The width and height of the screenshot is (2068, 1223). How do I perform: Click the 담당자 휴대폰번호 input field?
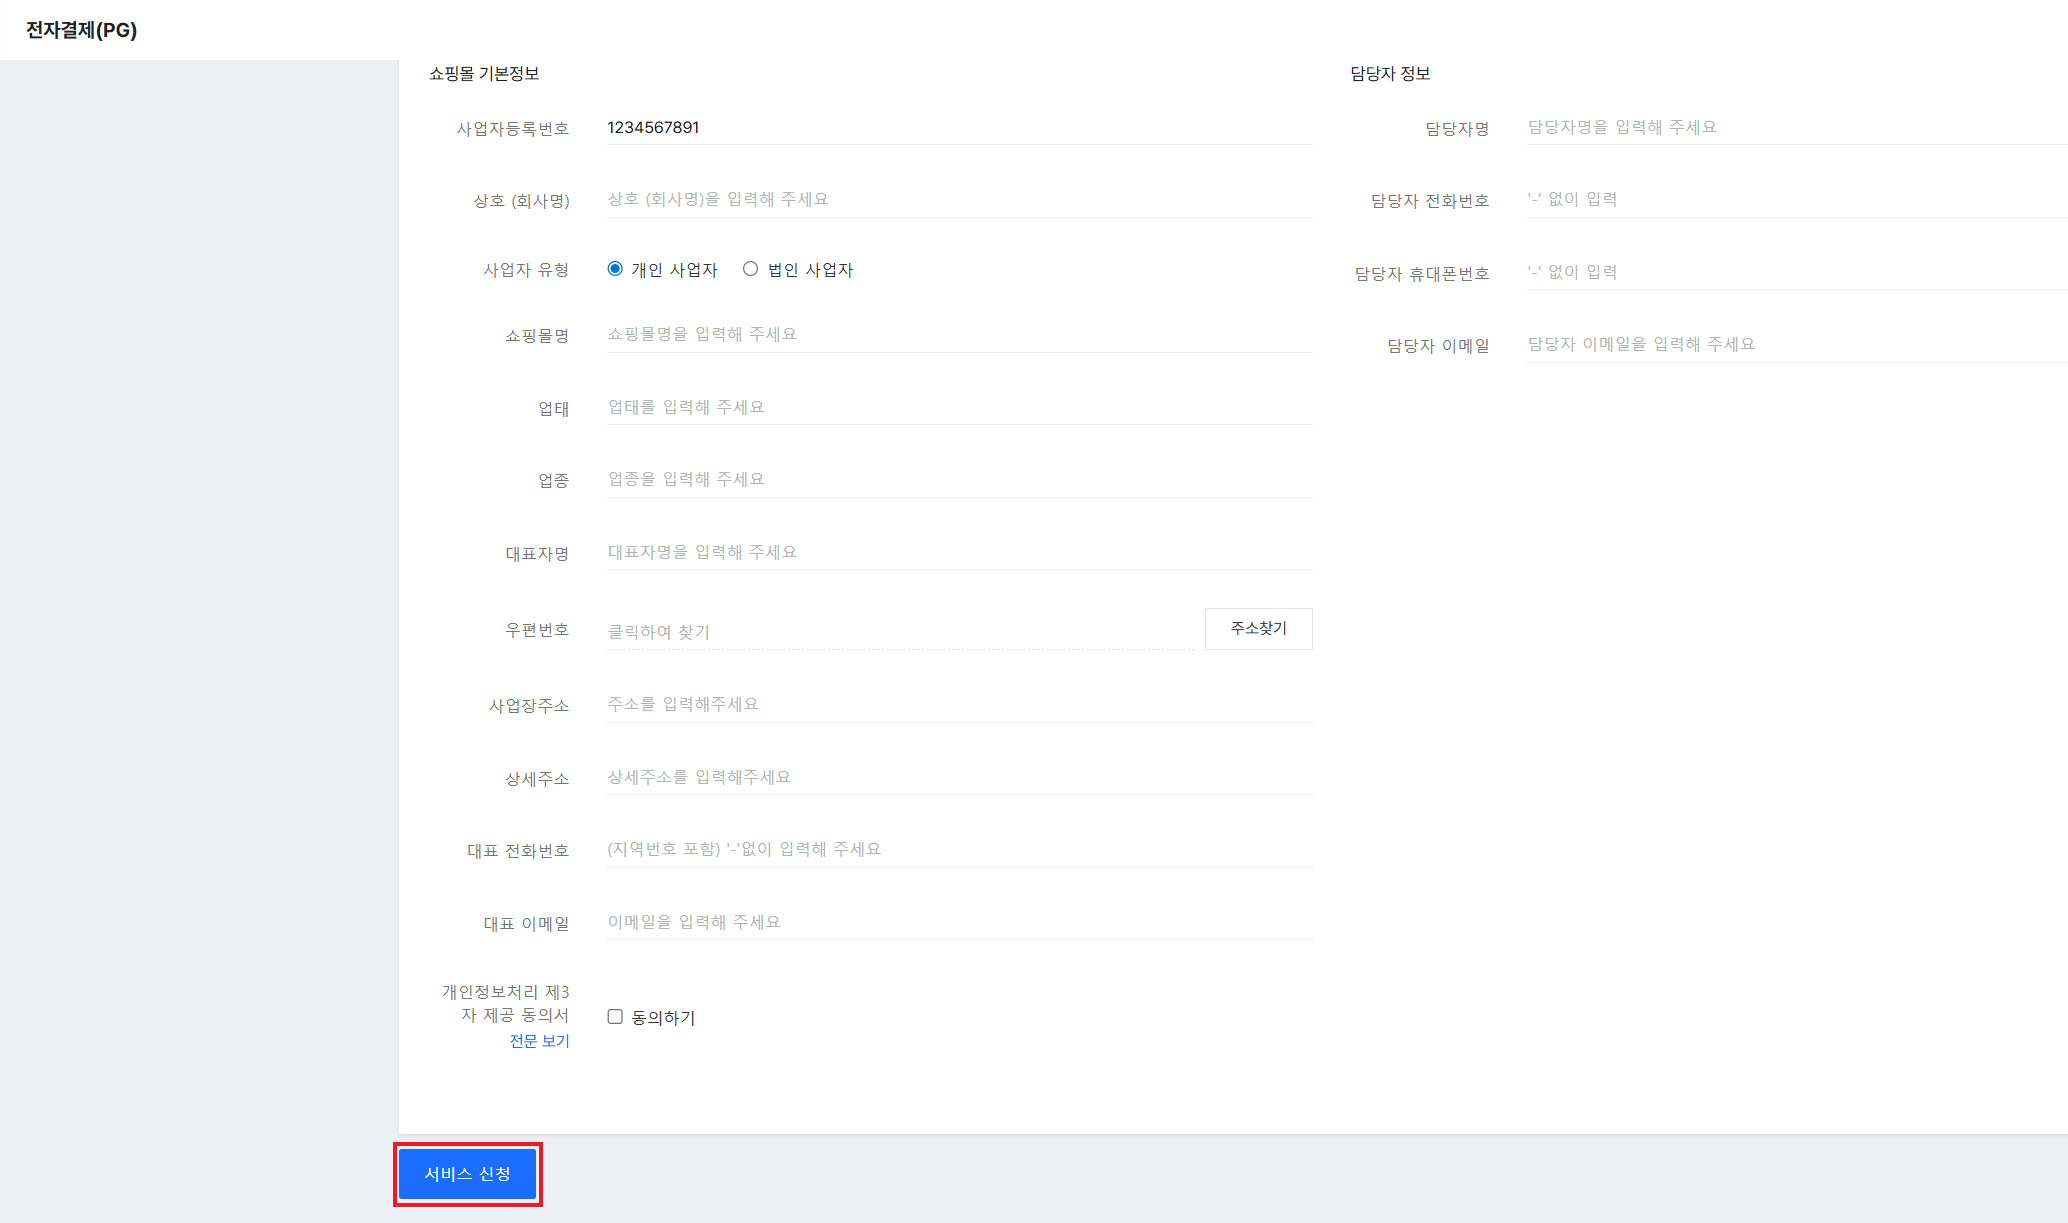pyautogui.click(x=1795, y=273)
